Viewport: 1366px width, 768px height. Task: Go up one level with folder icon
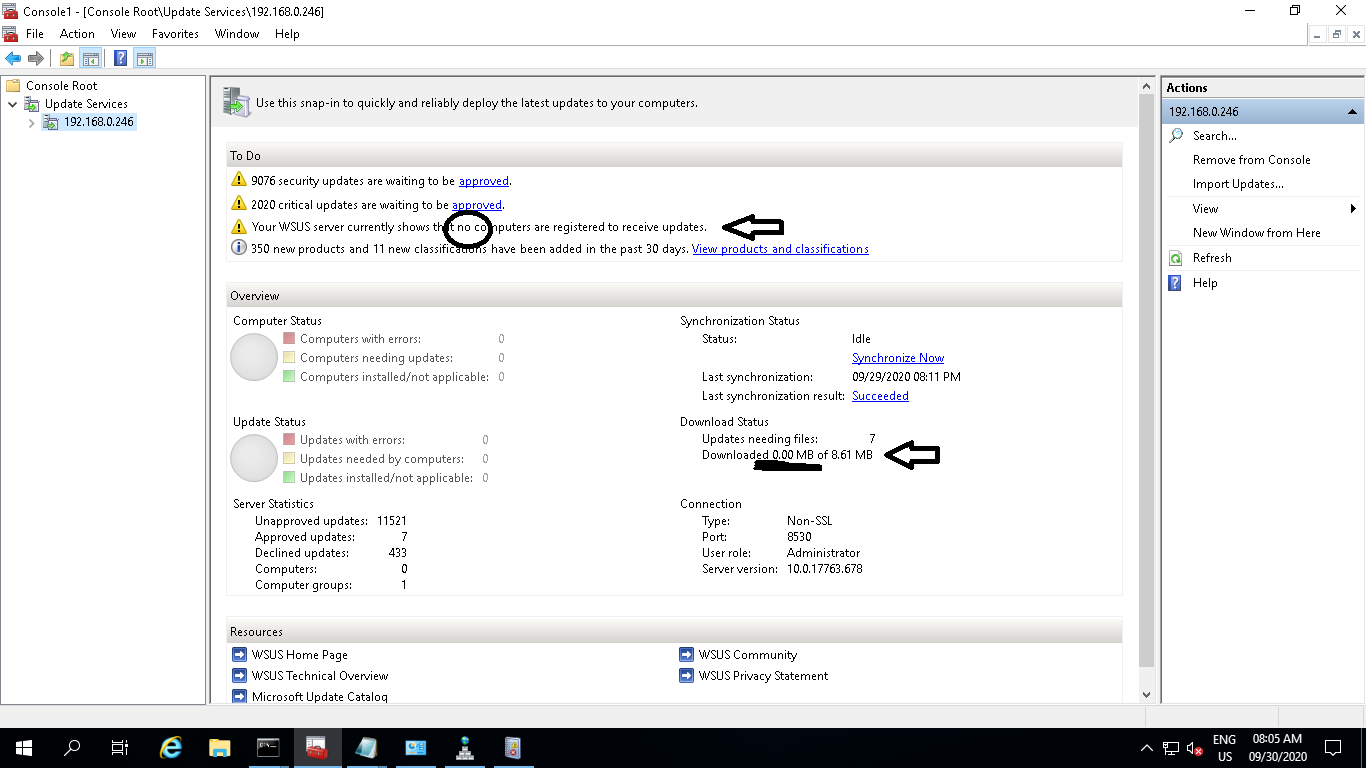tap(66, 59)
